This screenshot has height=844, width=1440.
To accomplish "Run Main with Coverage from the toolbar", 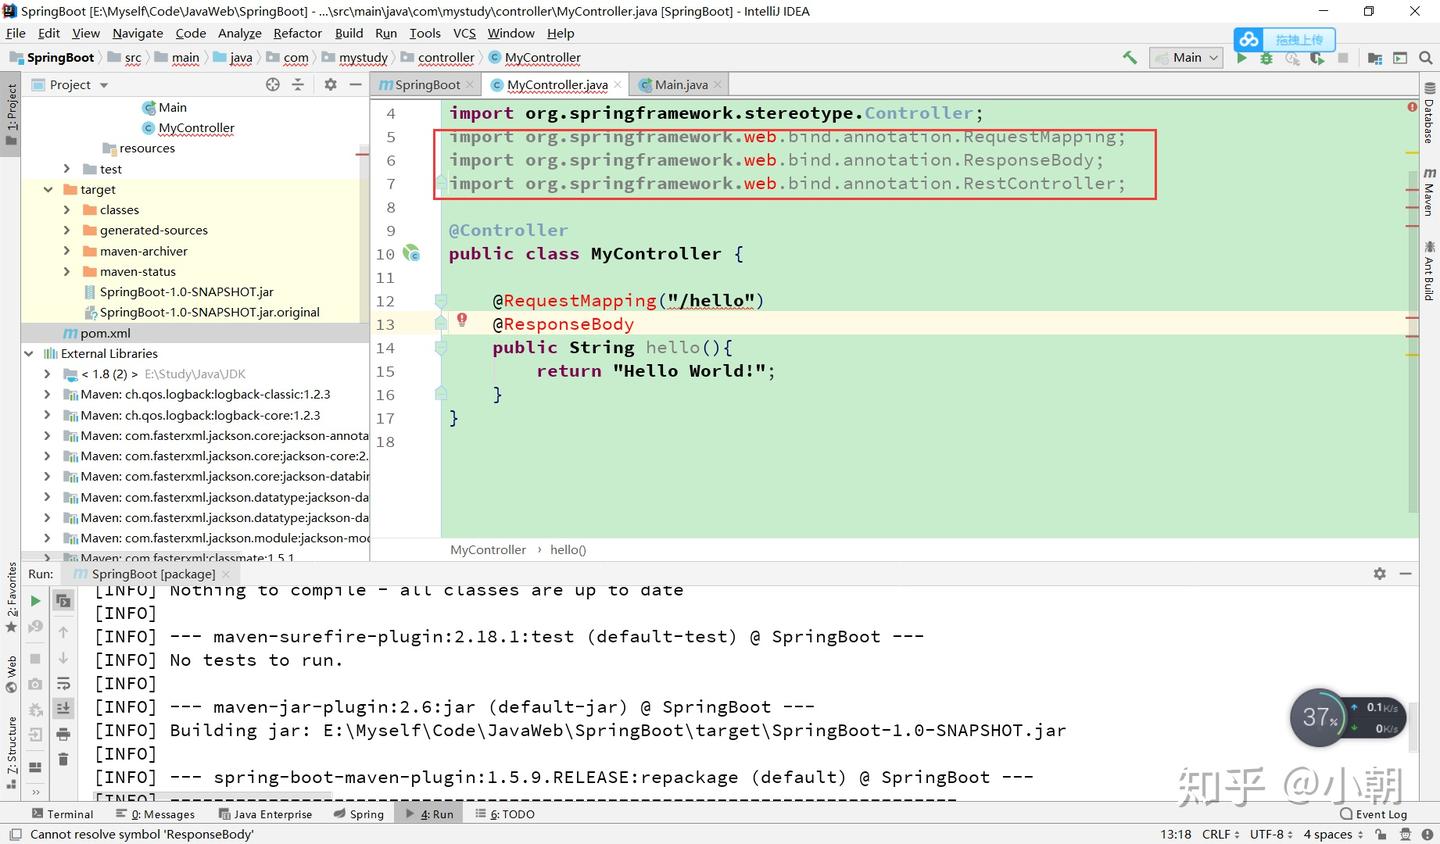I will coord(1317,58).
